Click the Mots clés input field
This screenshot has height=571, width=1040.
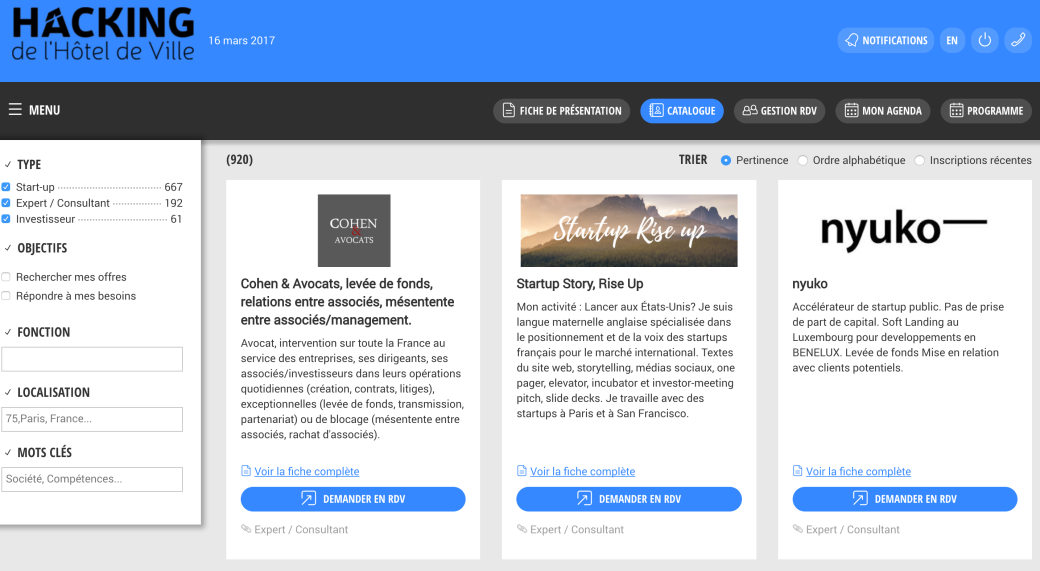92,479
